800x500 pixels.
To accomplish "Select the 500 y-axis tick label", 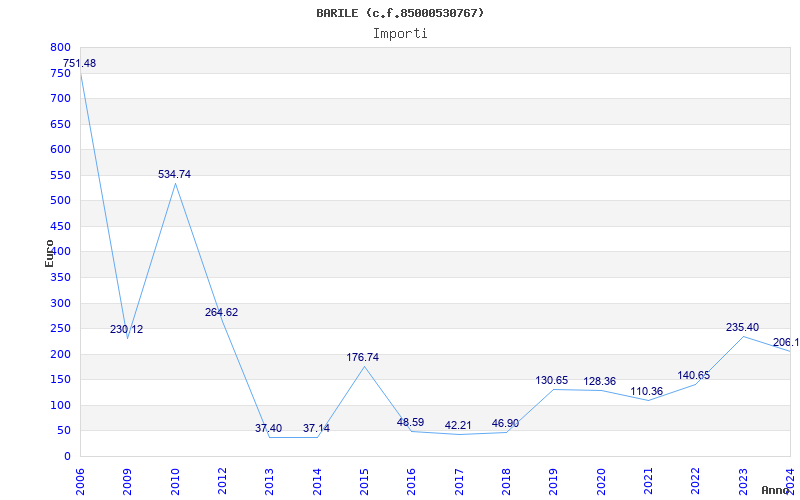I will pos(60,201).
